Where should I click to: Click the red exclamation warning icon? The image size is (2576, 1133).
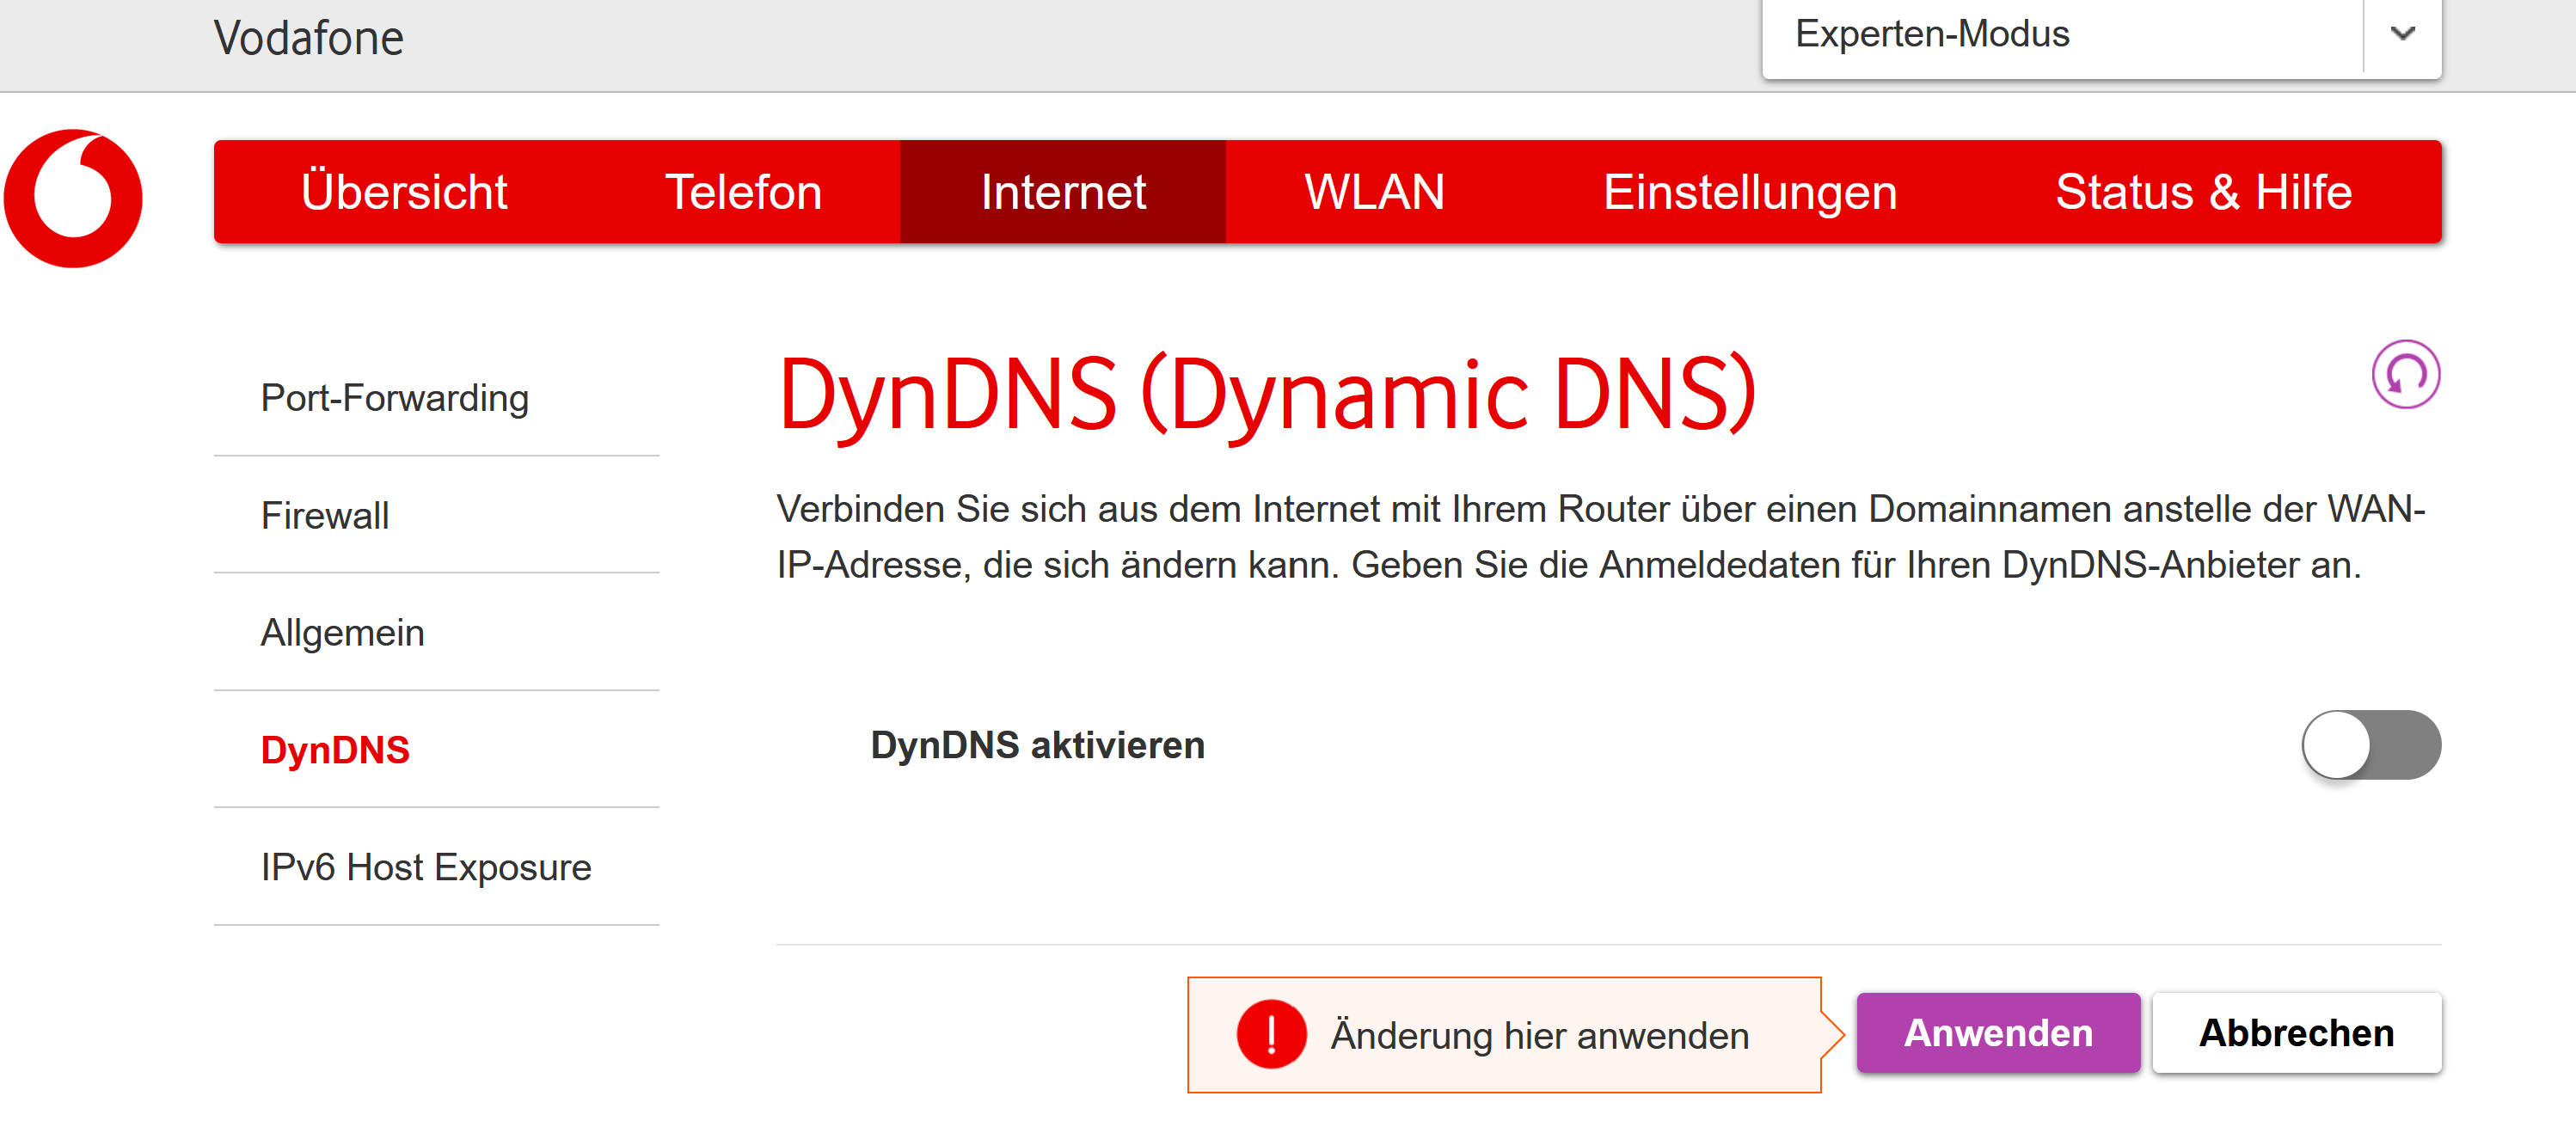pos(1271,1034)
